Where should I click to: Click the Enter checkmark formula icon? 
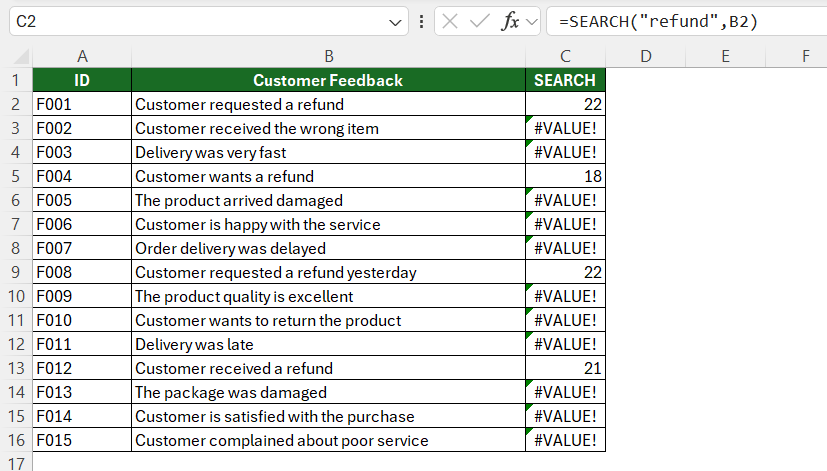479,22
